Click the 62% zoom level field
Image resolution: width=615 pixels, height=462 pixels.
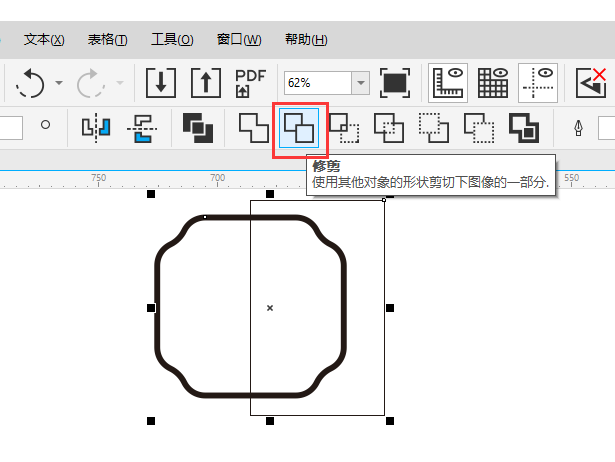pos(318,83)
